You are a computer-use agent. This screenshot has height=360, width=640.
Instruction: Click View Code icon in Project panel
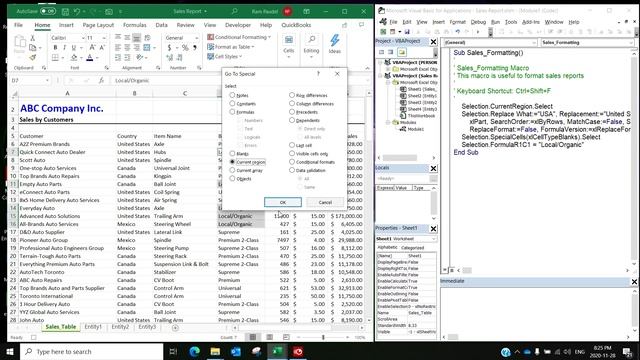(381, 52)
